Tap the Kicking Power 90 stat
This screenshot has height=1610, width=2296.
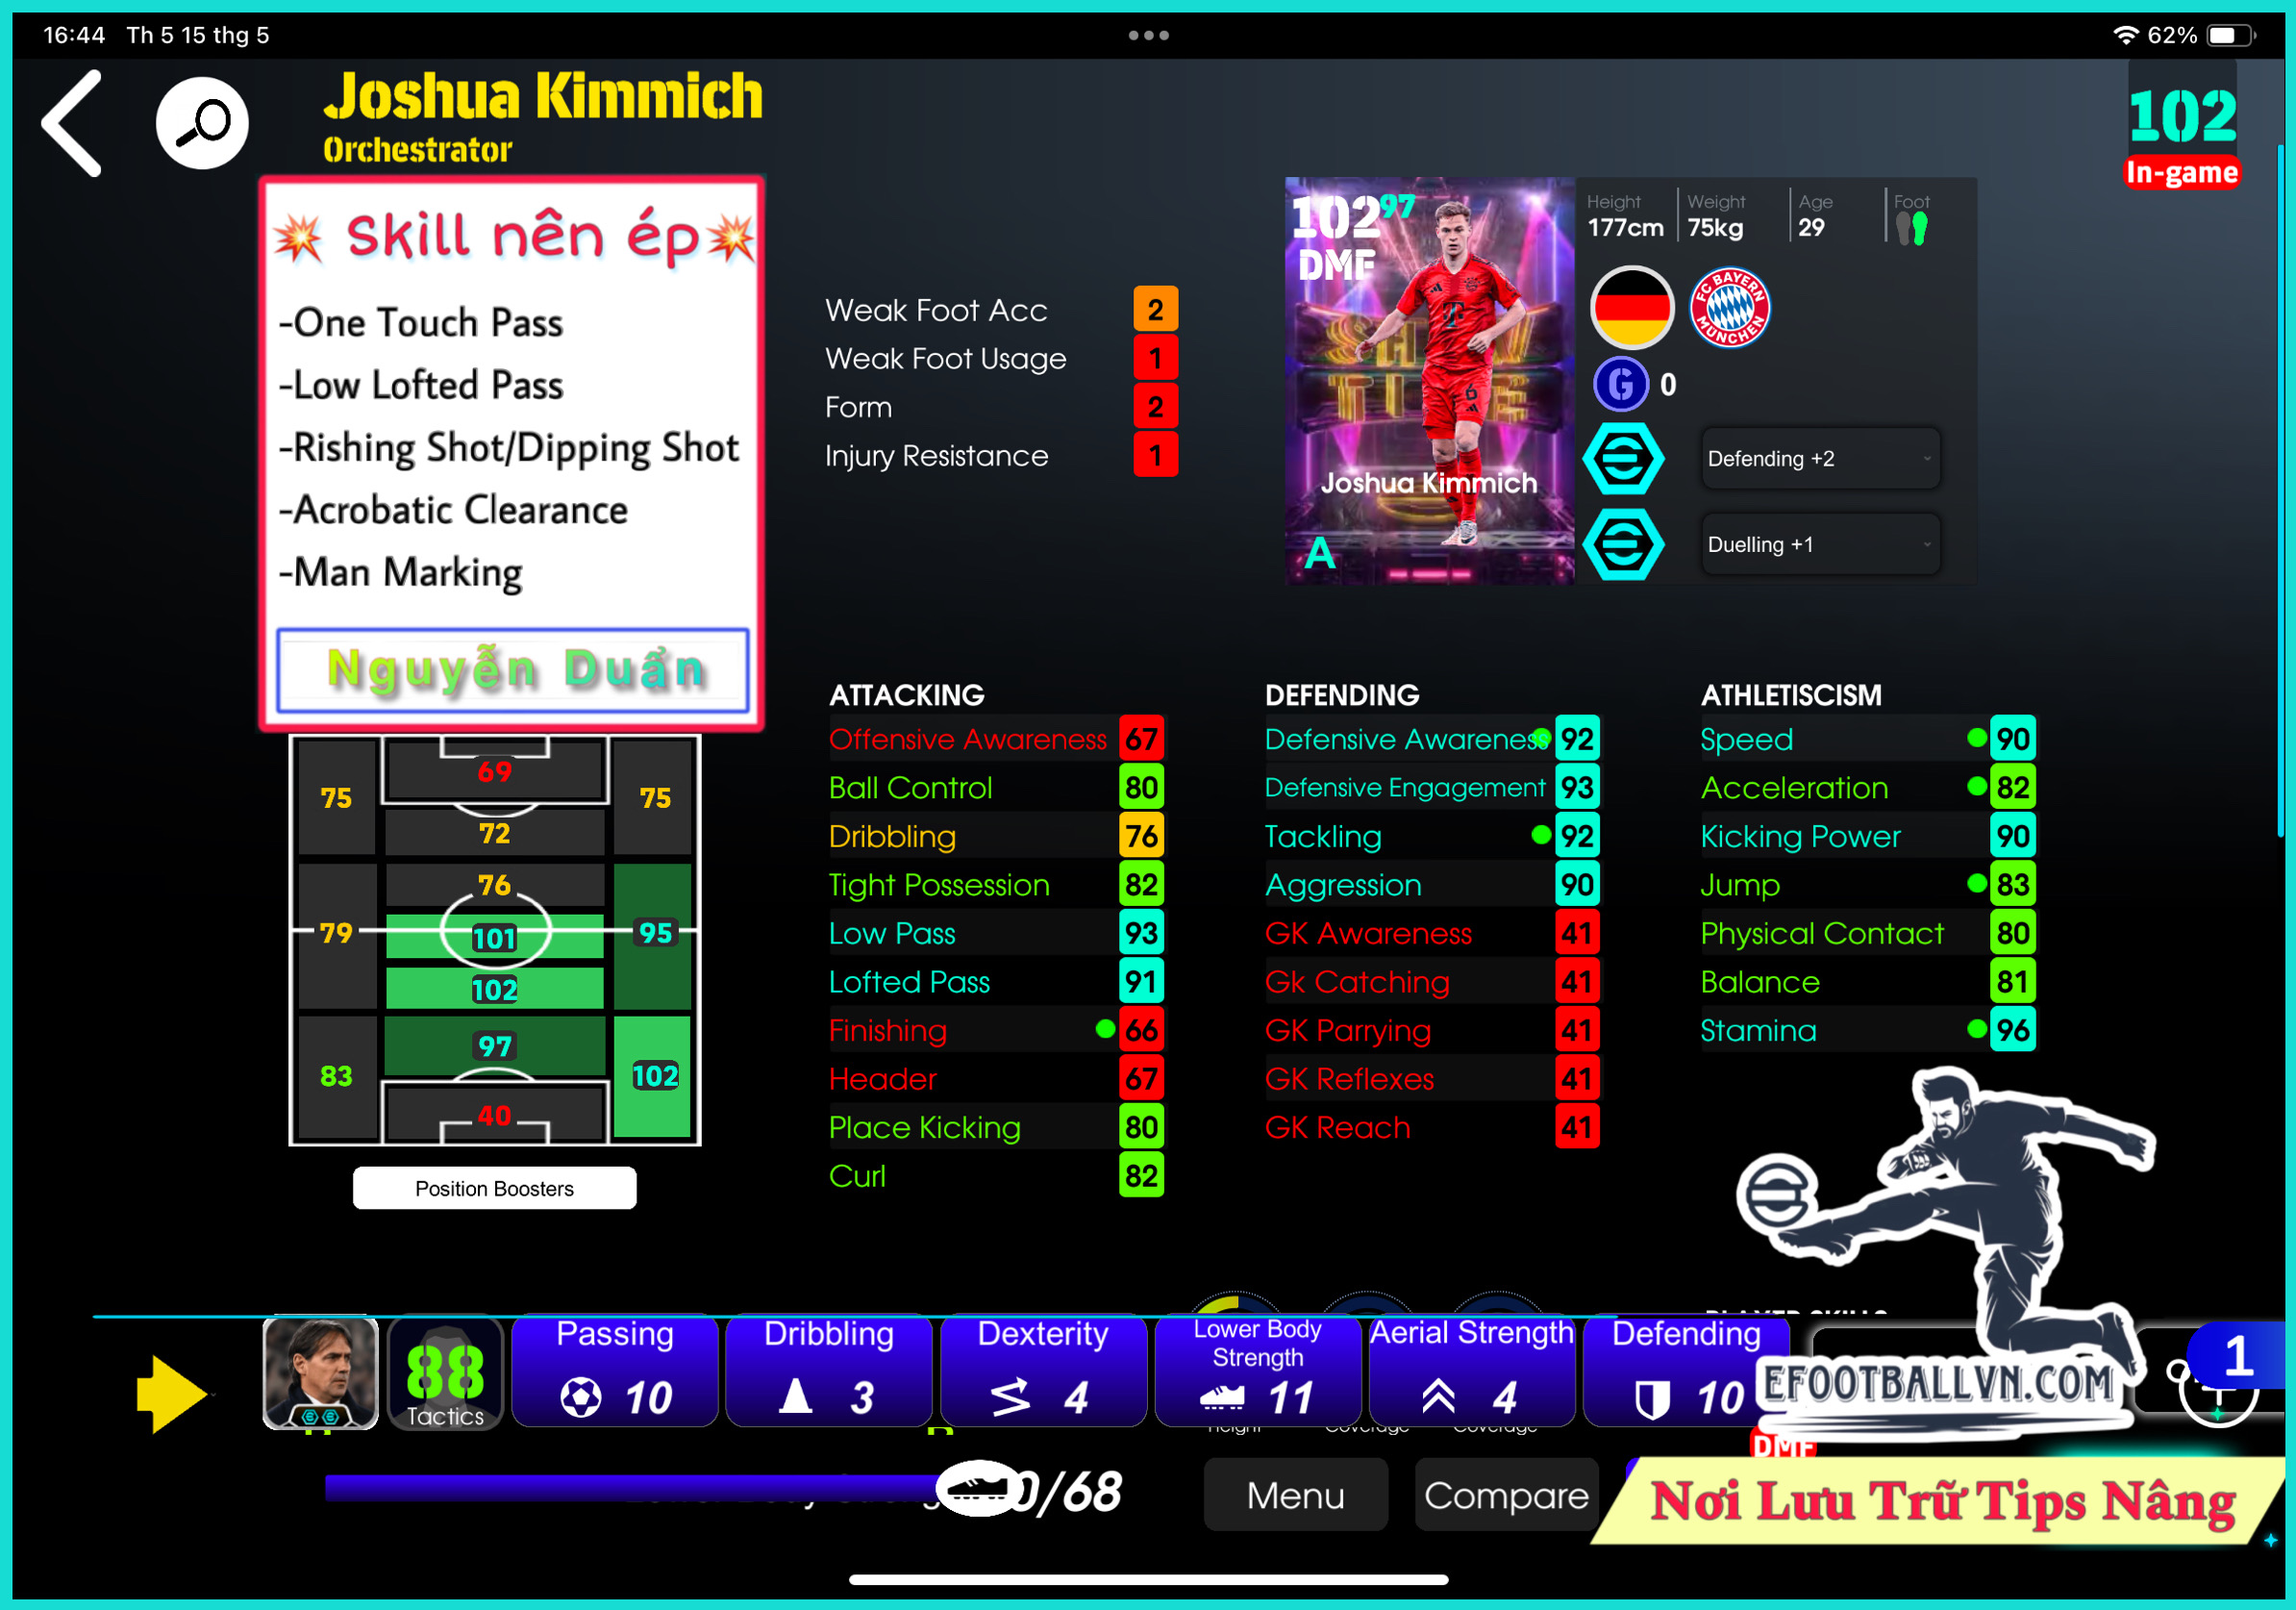tap(1867, 836)
